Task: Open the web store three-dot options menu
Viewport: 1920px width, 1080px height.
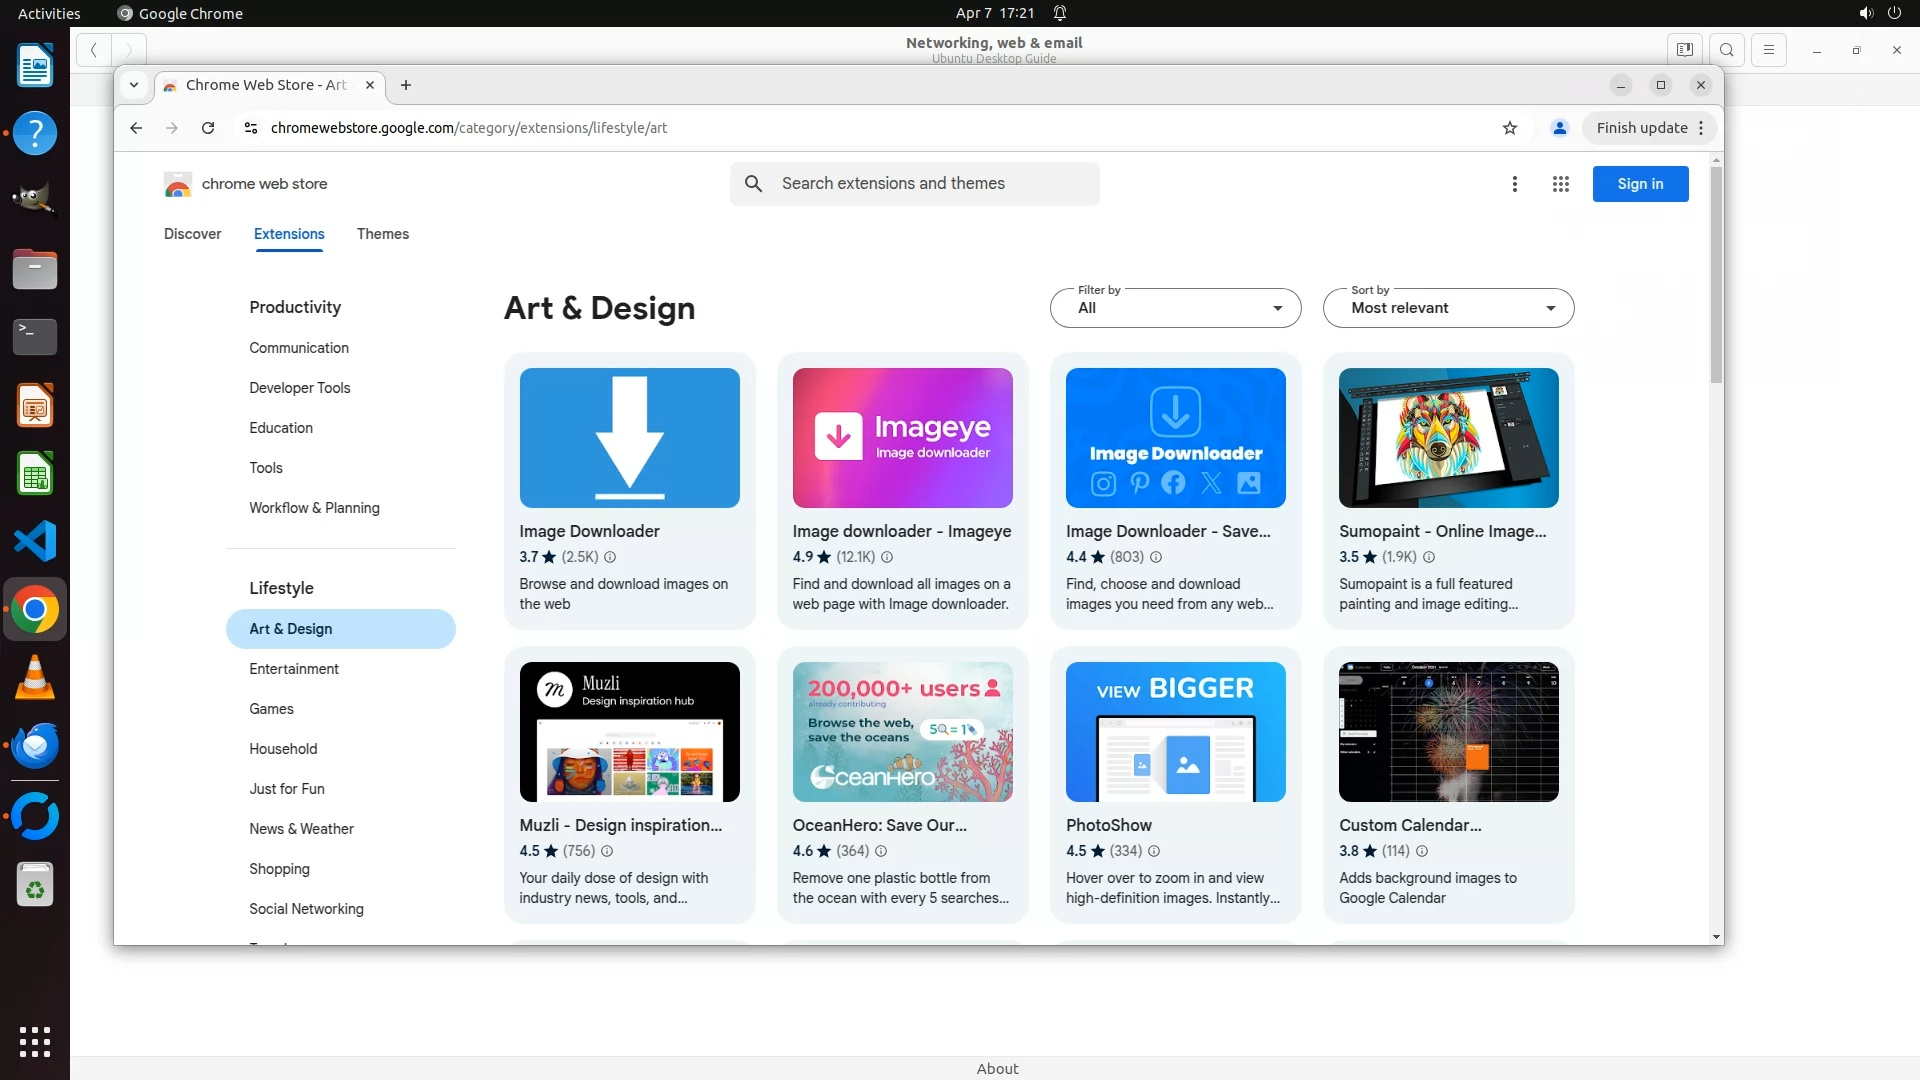Action: click(1515, 184)
